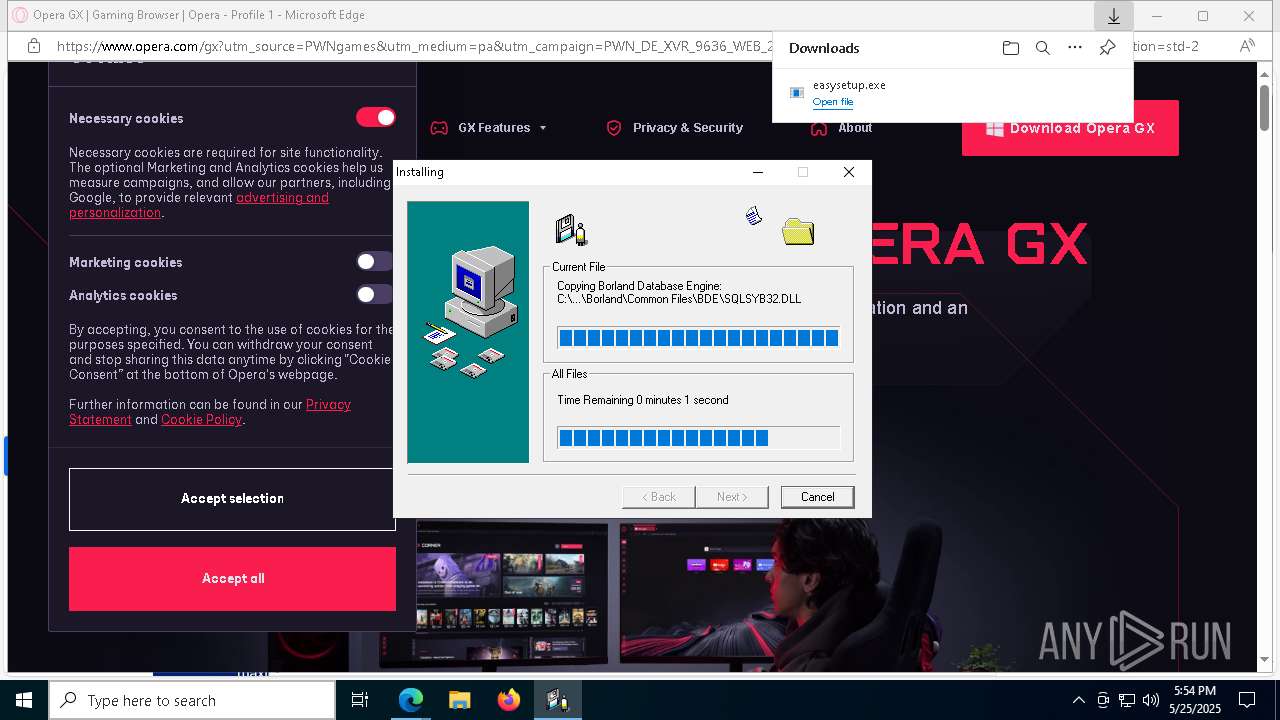
Task: Close the Installing dialog
Action: [x=849, y=172]
